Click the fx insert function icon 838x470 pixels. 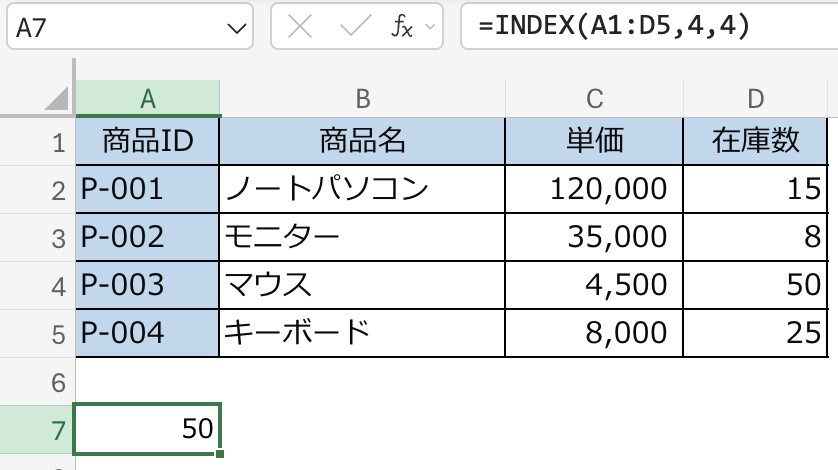click(x=402, y=27)
